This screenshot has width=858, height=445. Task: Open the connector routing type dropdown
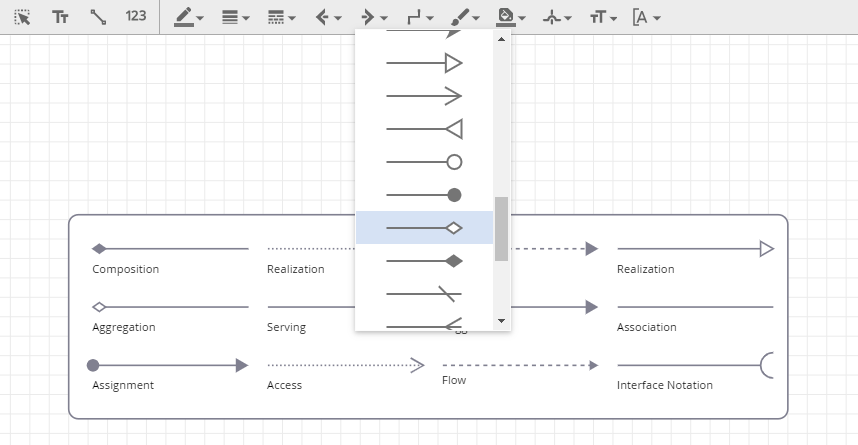[421, 17]
